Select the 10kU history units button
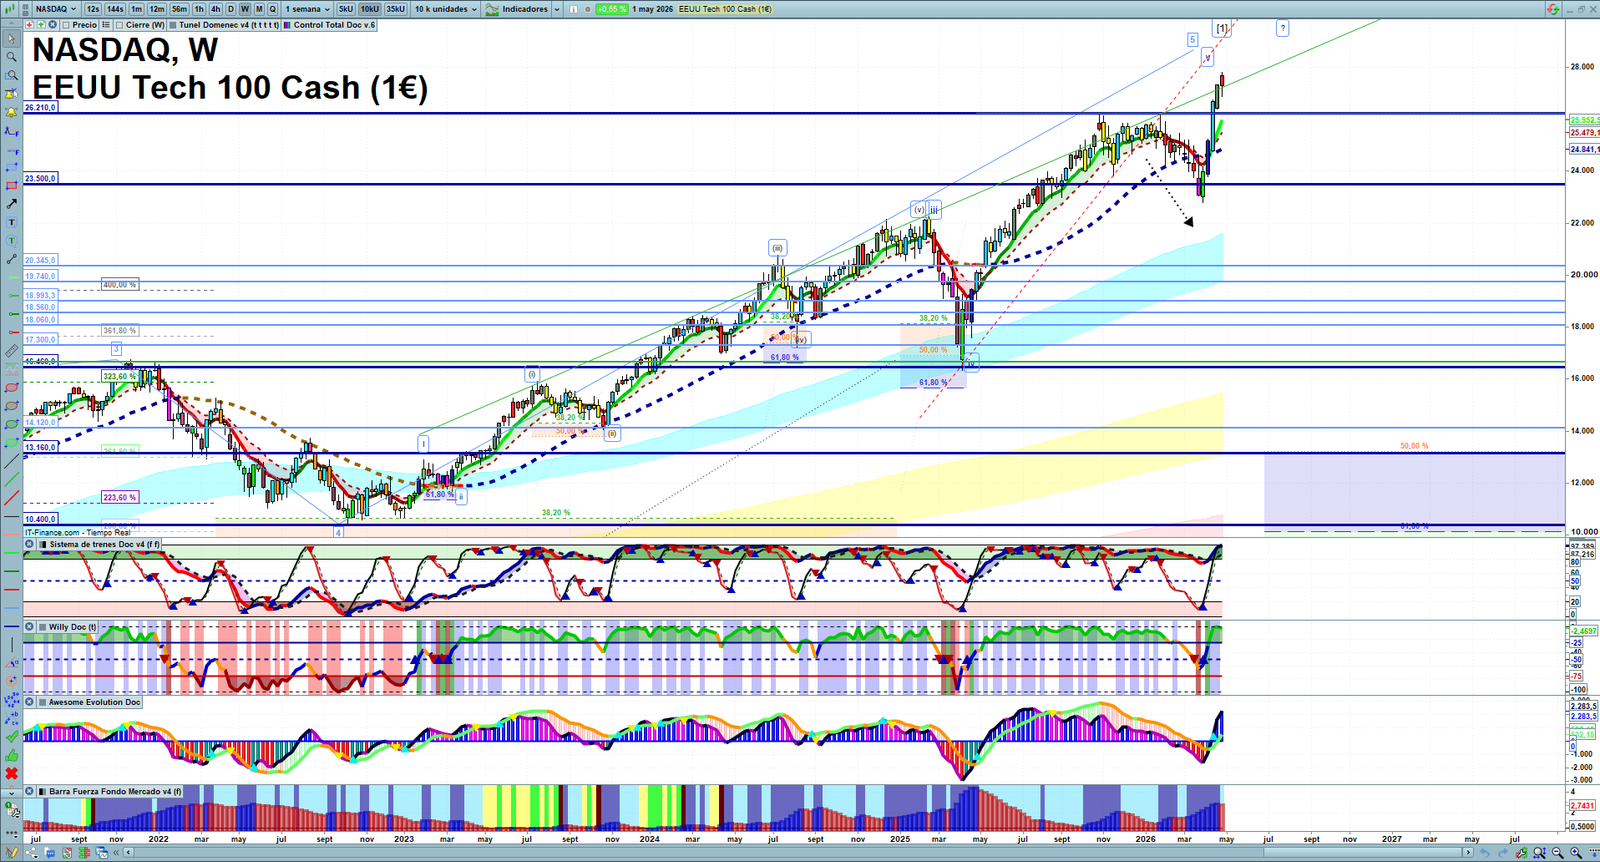The width and height of the screenshot is (1600, 862). click(x=370, y=9)
